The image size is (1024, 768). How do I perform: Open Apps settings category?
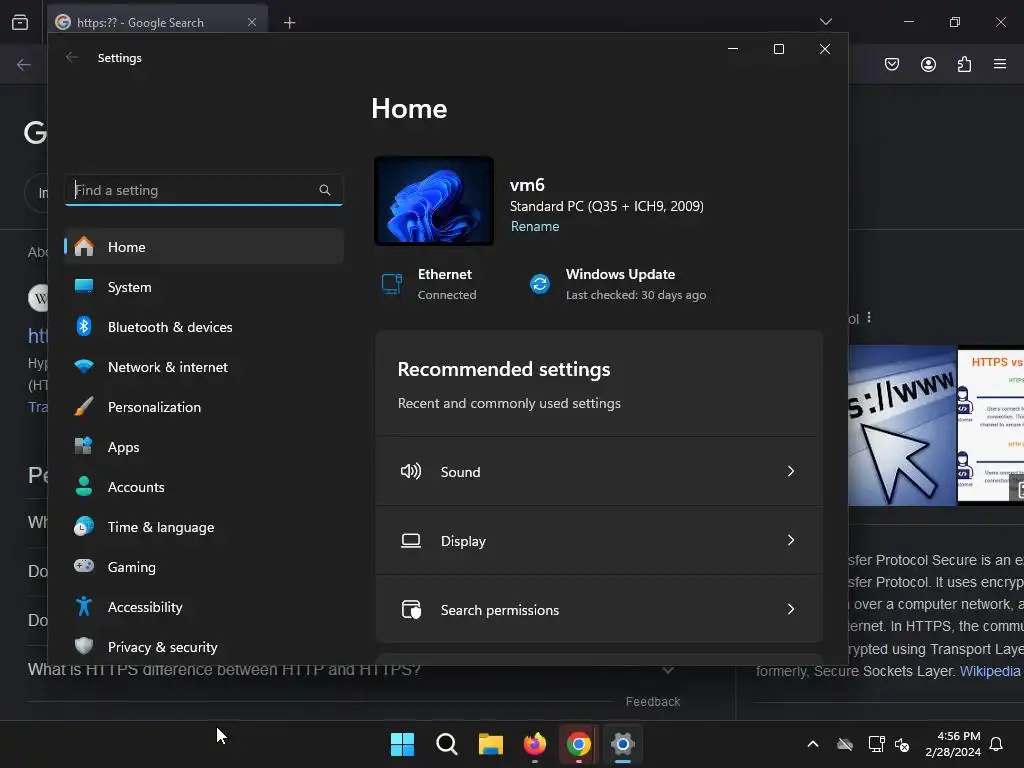coord(204,447)
